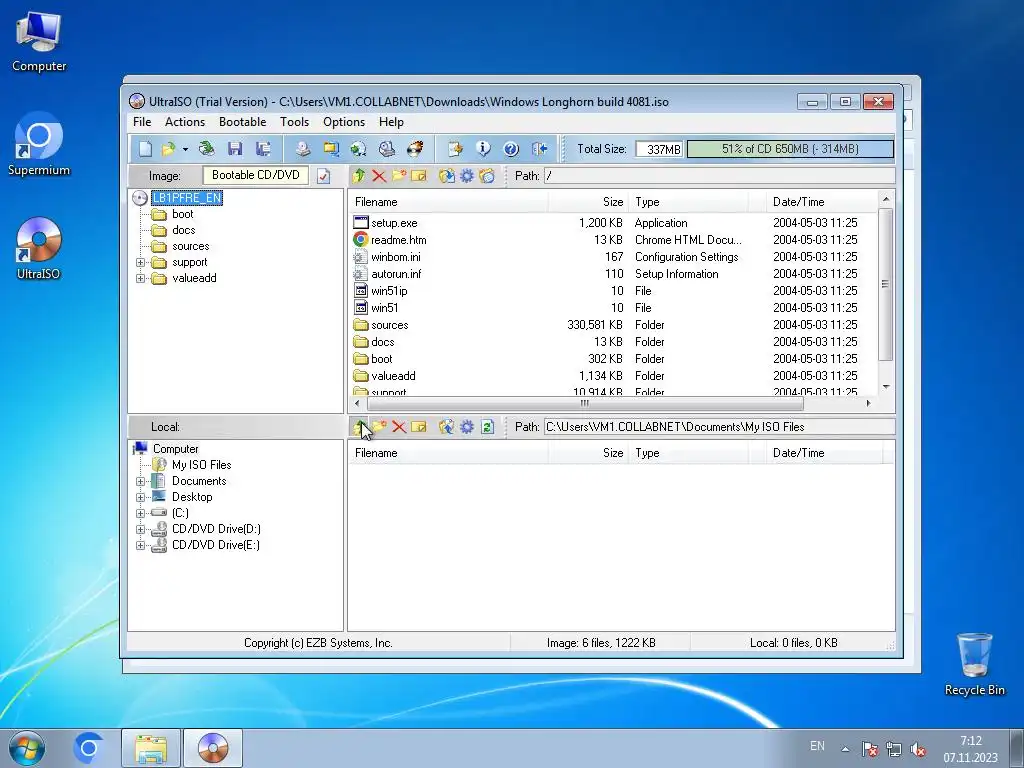
Task: Click the Rename icon in Local toolbar
Action: tap(419, 427)
